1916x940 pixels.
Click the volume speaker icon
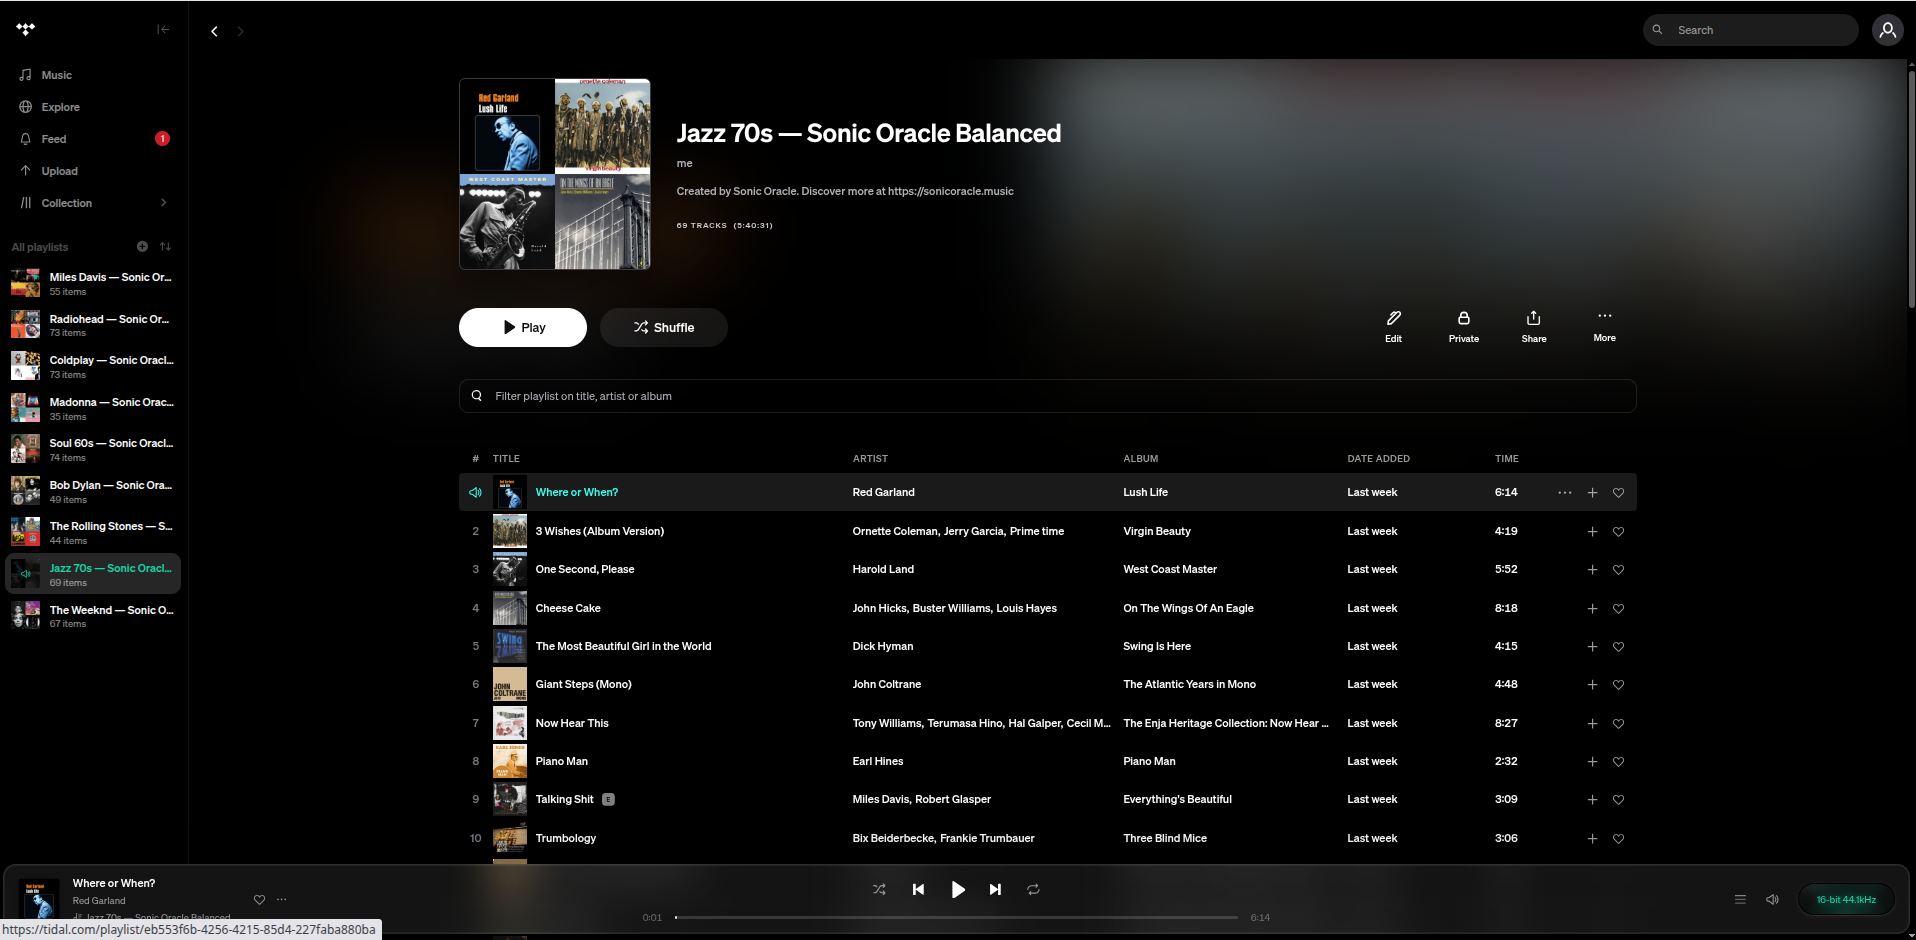click(1772, 899)
